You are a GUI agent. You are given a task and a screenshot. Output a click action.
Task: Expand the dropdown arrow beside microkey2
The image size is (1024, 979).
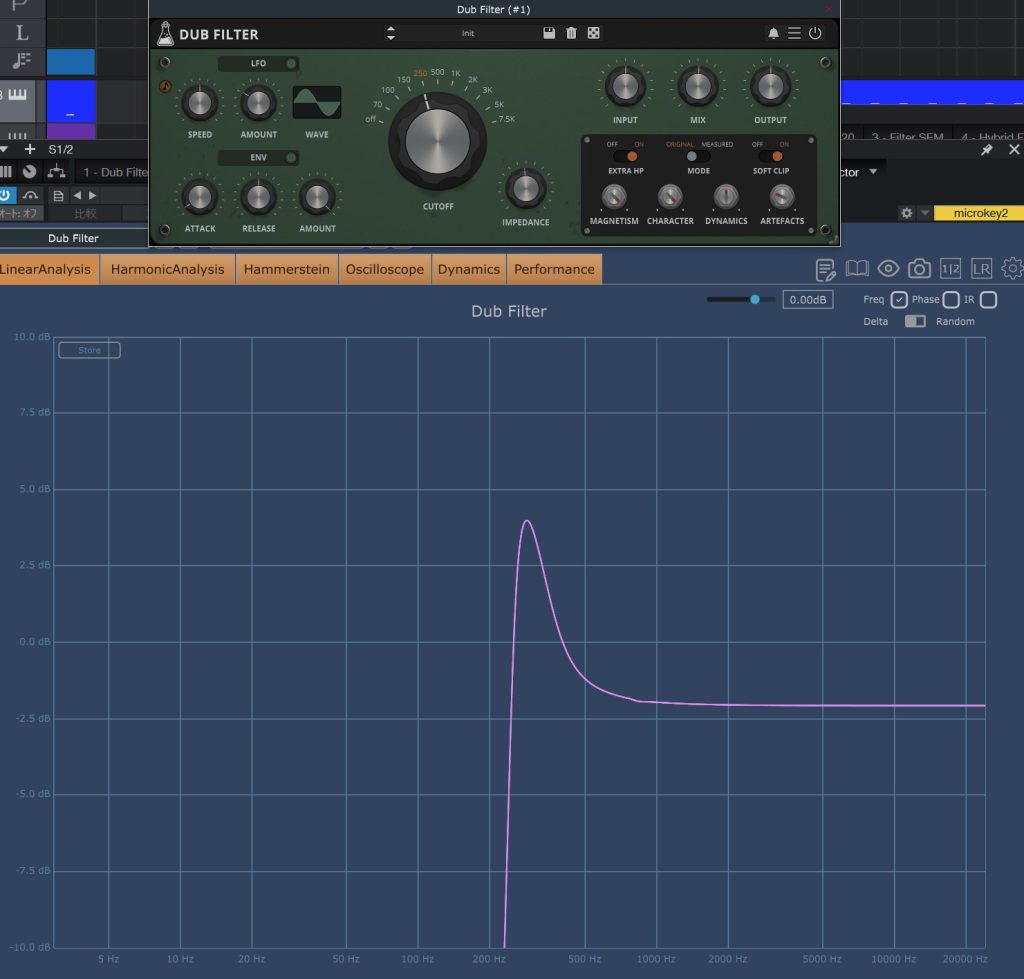click(x=925, y=213)
